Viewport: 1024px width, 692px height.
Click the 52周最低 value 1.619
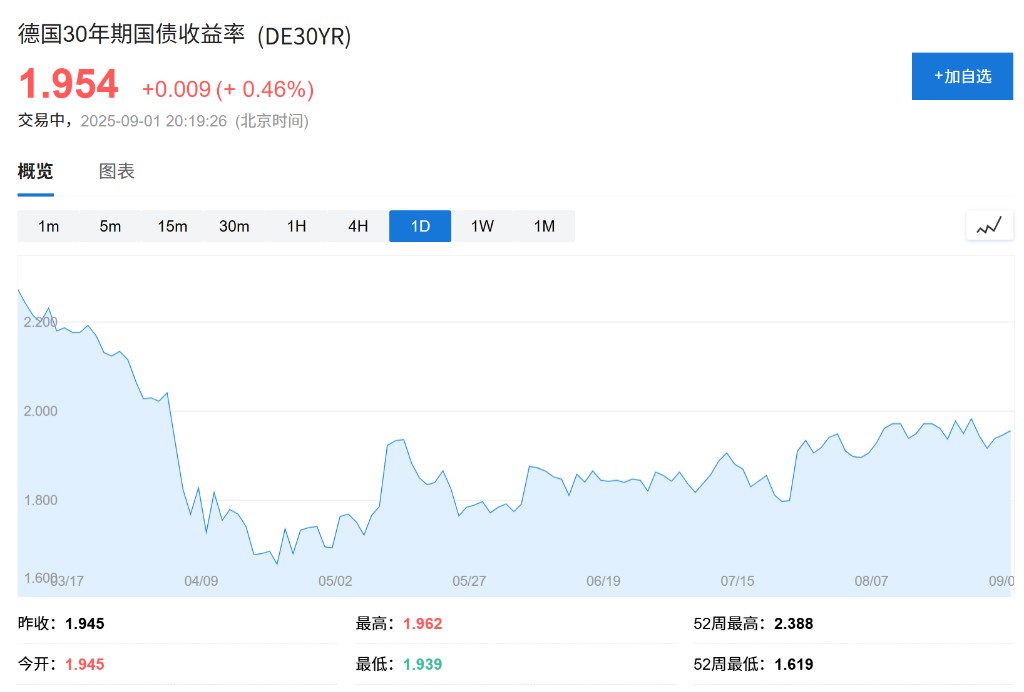[x=793, y=664]
